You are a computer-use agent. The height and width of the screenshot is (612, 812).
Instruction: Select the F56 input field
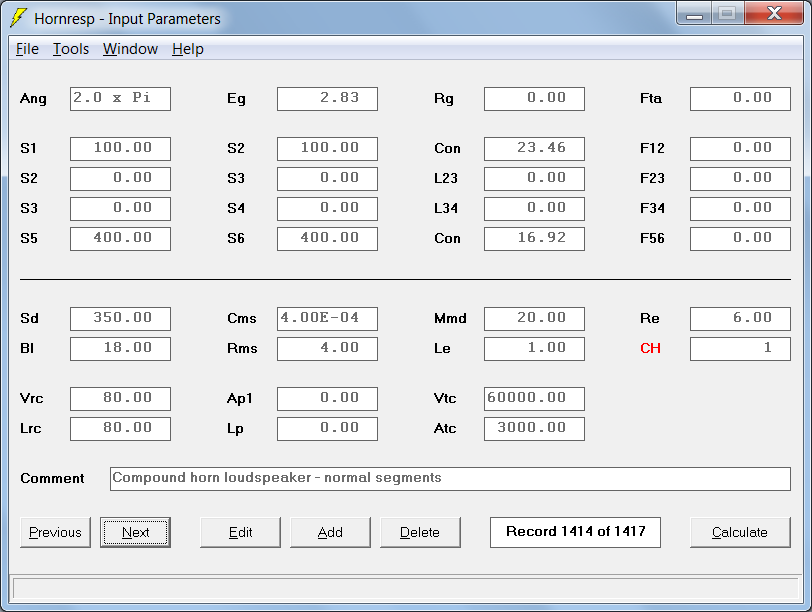coord(741,239)
